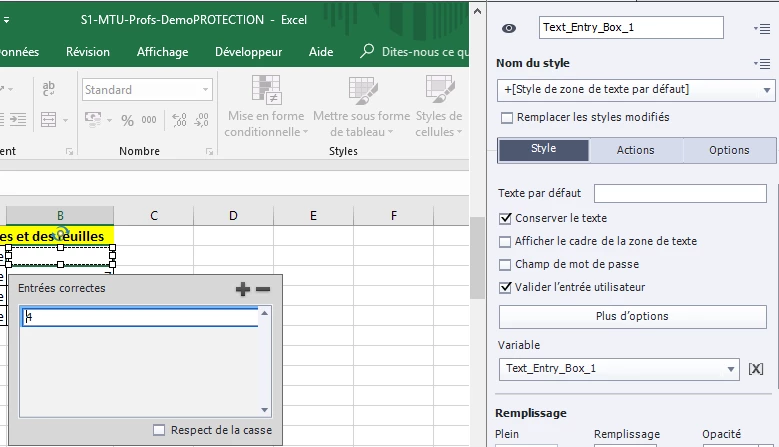Open the Nombre group dialog launcher
The image size is (779, 447).
(x=209, y=151)
